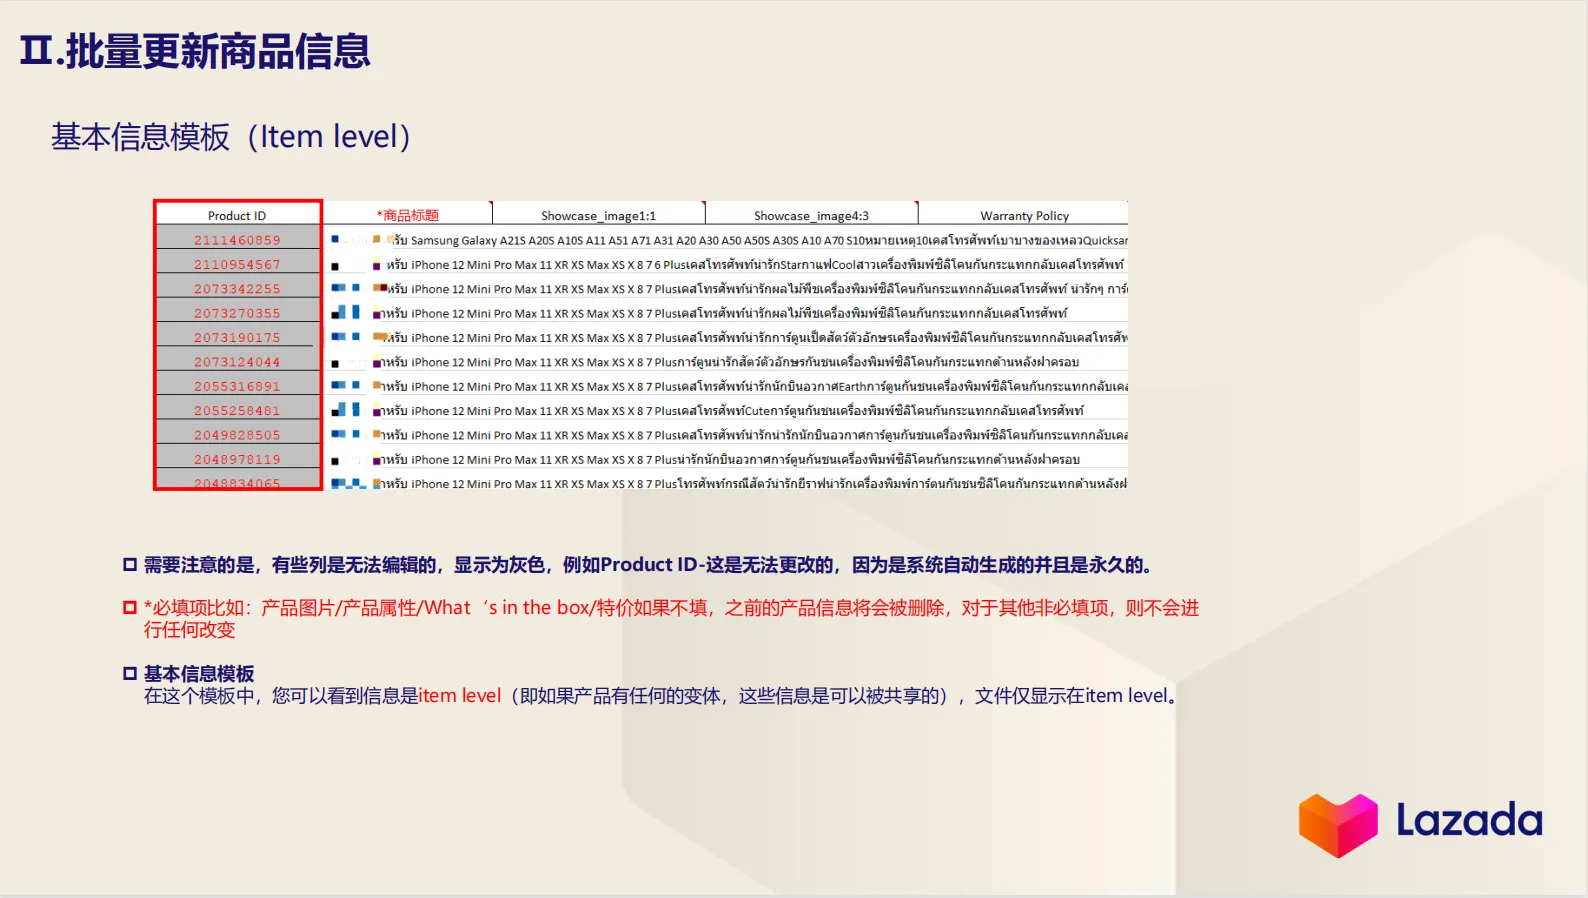Viewport: 1588px width, 898px height.
Task: Click Product ID cell 2110954567
Action: coord(237,264)
